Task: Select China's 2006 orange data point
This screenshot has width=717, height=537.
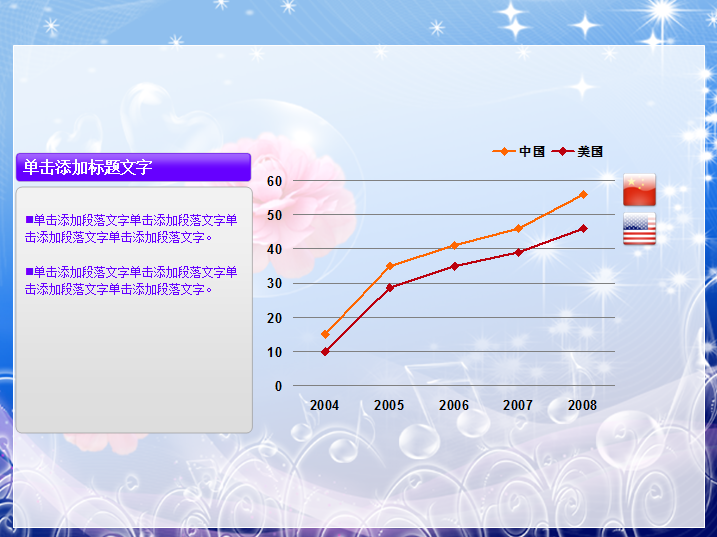Action: click(454, 245)
